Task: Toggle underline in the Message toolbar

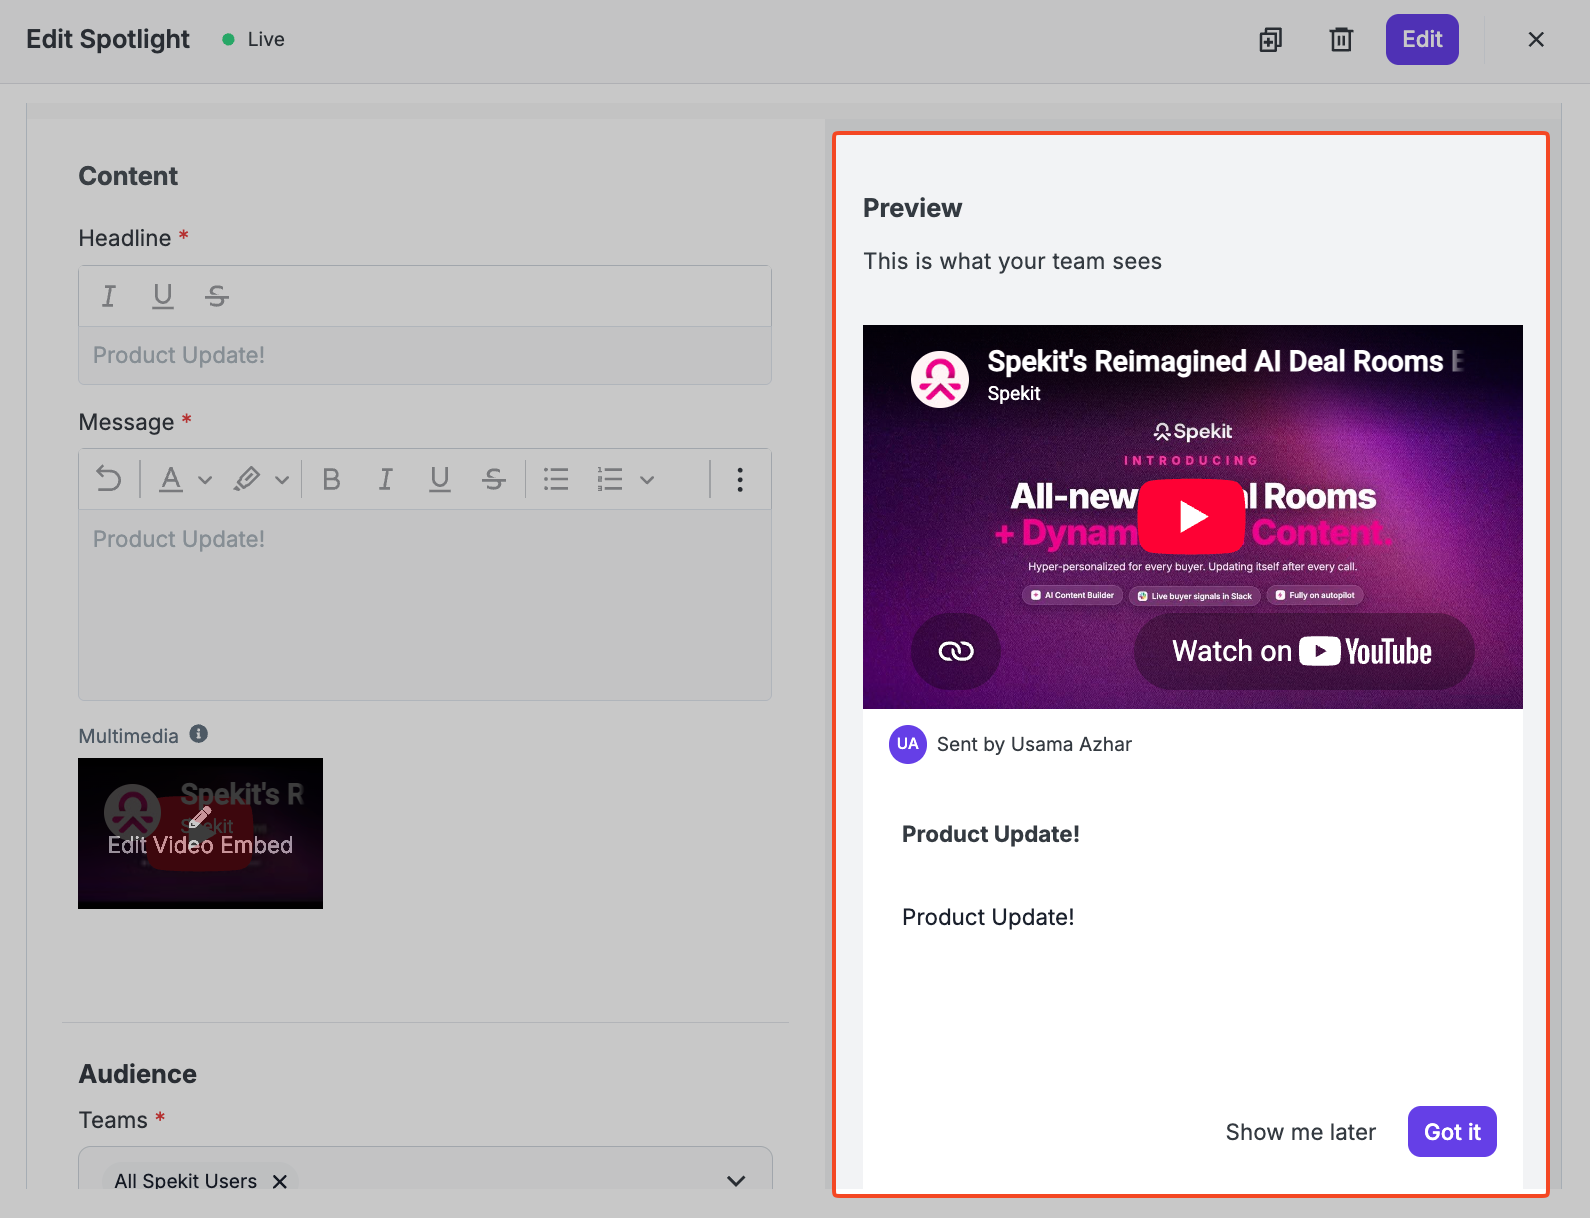Action: click(x=440, y=480)
